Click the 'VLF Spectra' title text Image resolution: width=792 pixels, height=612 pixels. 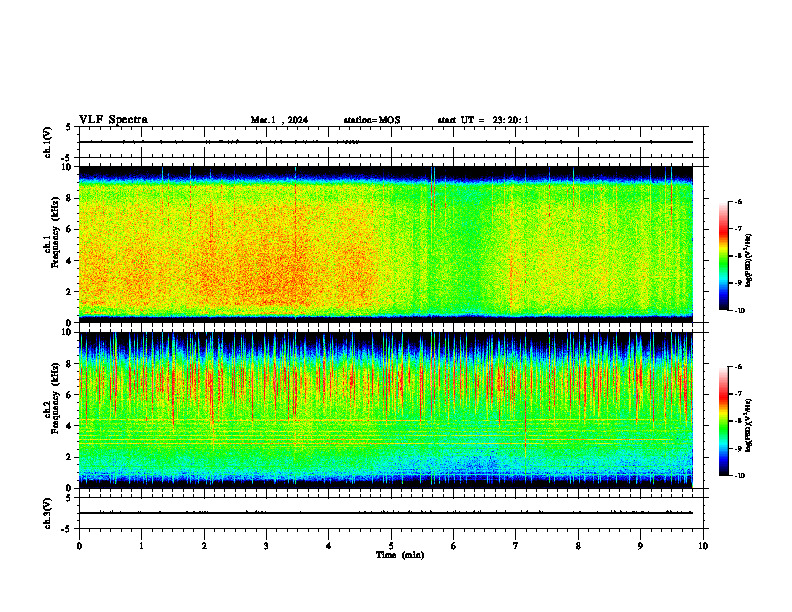tap(113, 120)
